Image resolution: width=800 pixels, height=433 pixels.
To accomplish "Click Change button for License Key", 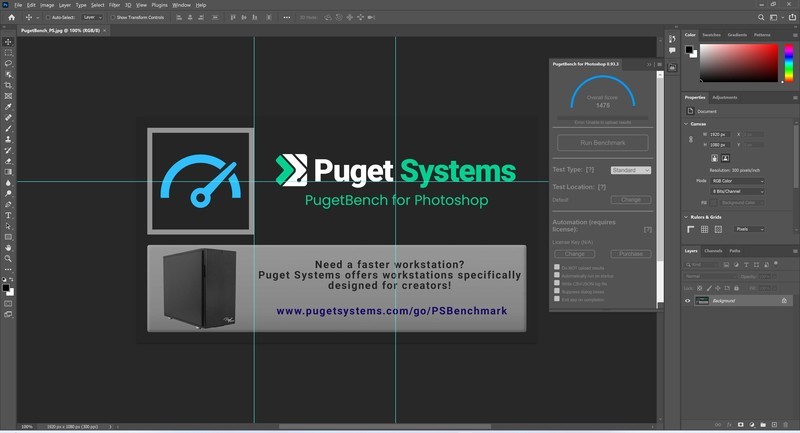I will click(x=574, y=254).
